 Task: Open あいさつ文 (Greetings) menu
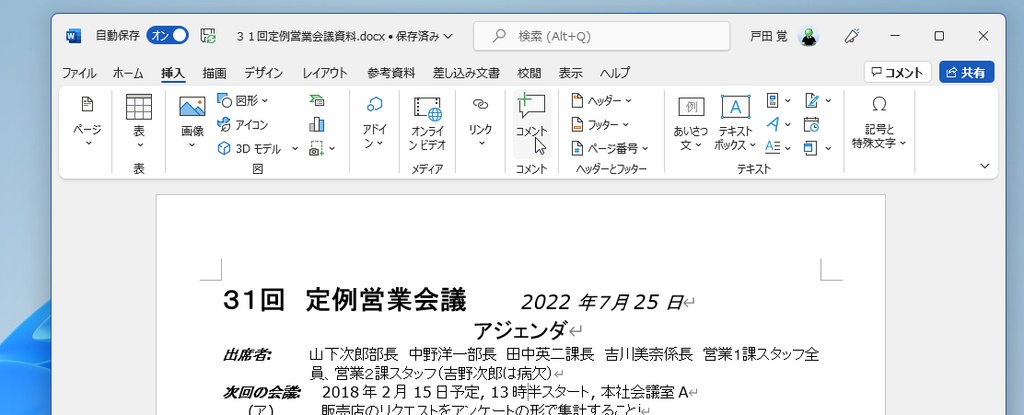[691, 124]
